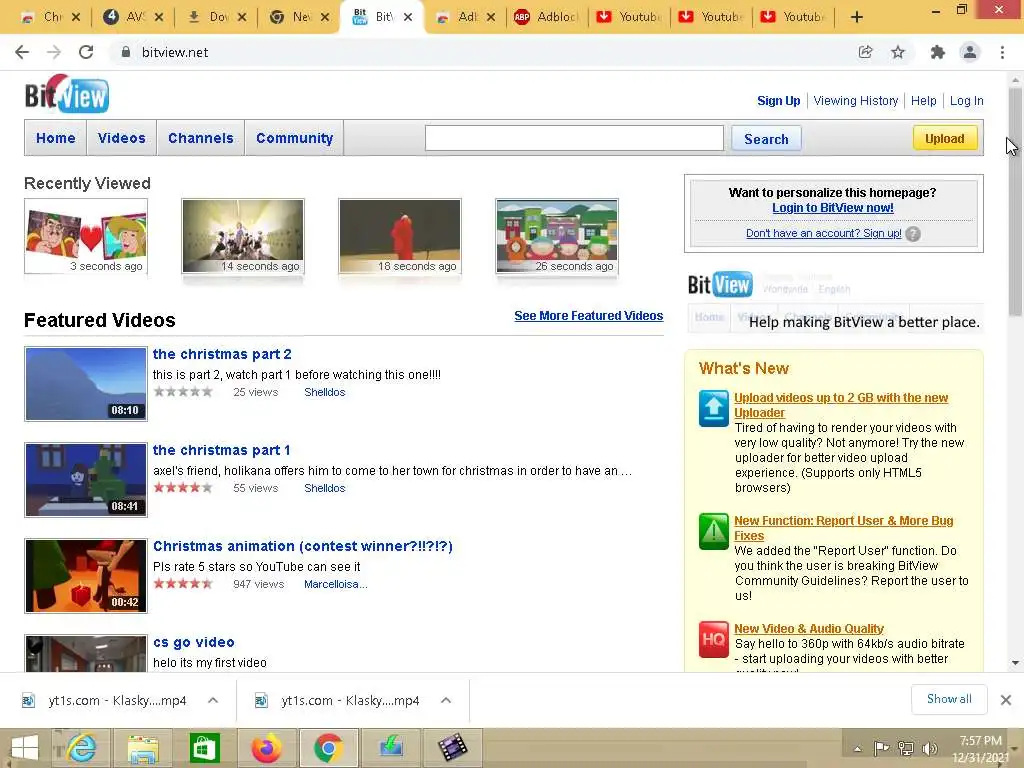Screen dimensions: 1024x768
Task: Expand options for the first yt1s.com download
Action: 213,700
